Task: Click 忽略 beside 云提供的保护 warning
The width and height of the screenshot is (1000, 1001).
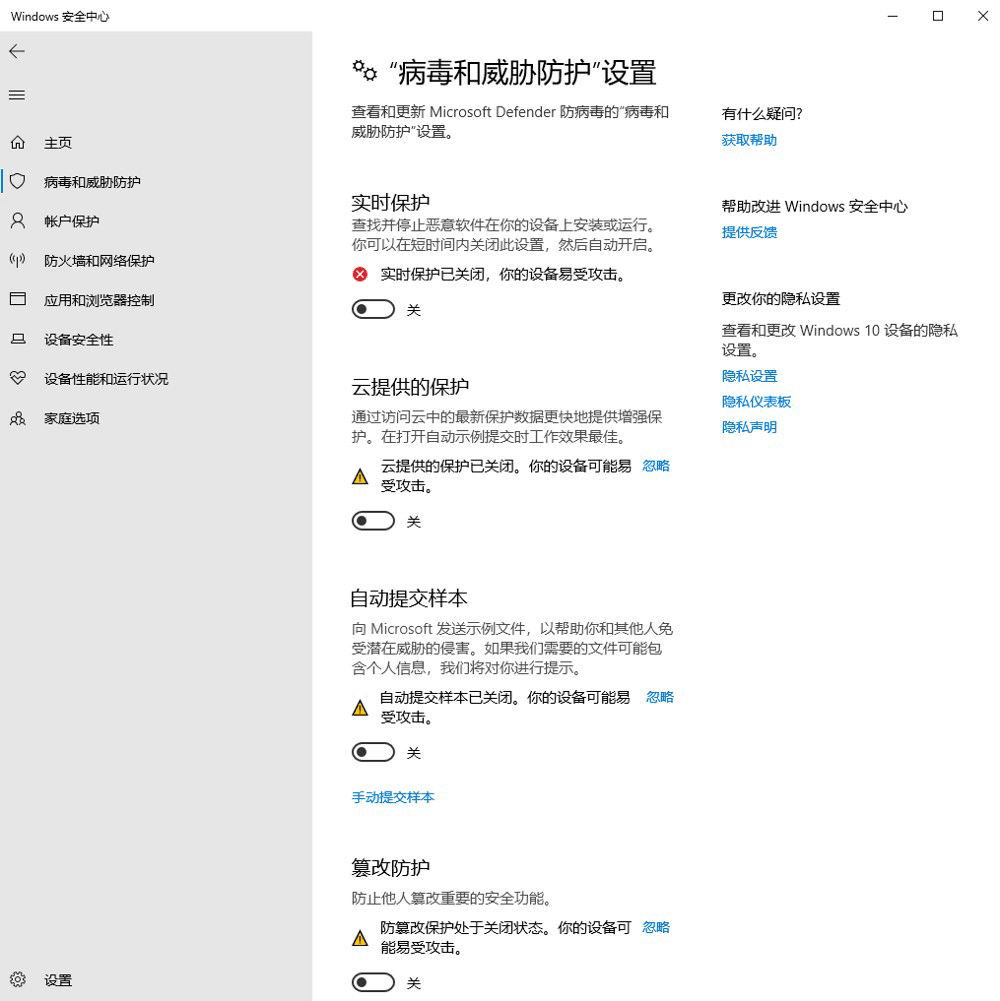Action: click(656, 466)
